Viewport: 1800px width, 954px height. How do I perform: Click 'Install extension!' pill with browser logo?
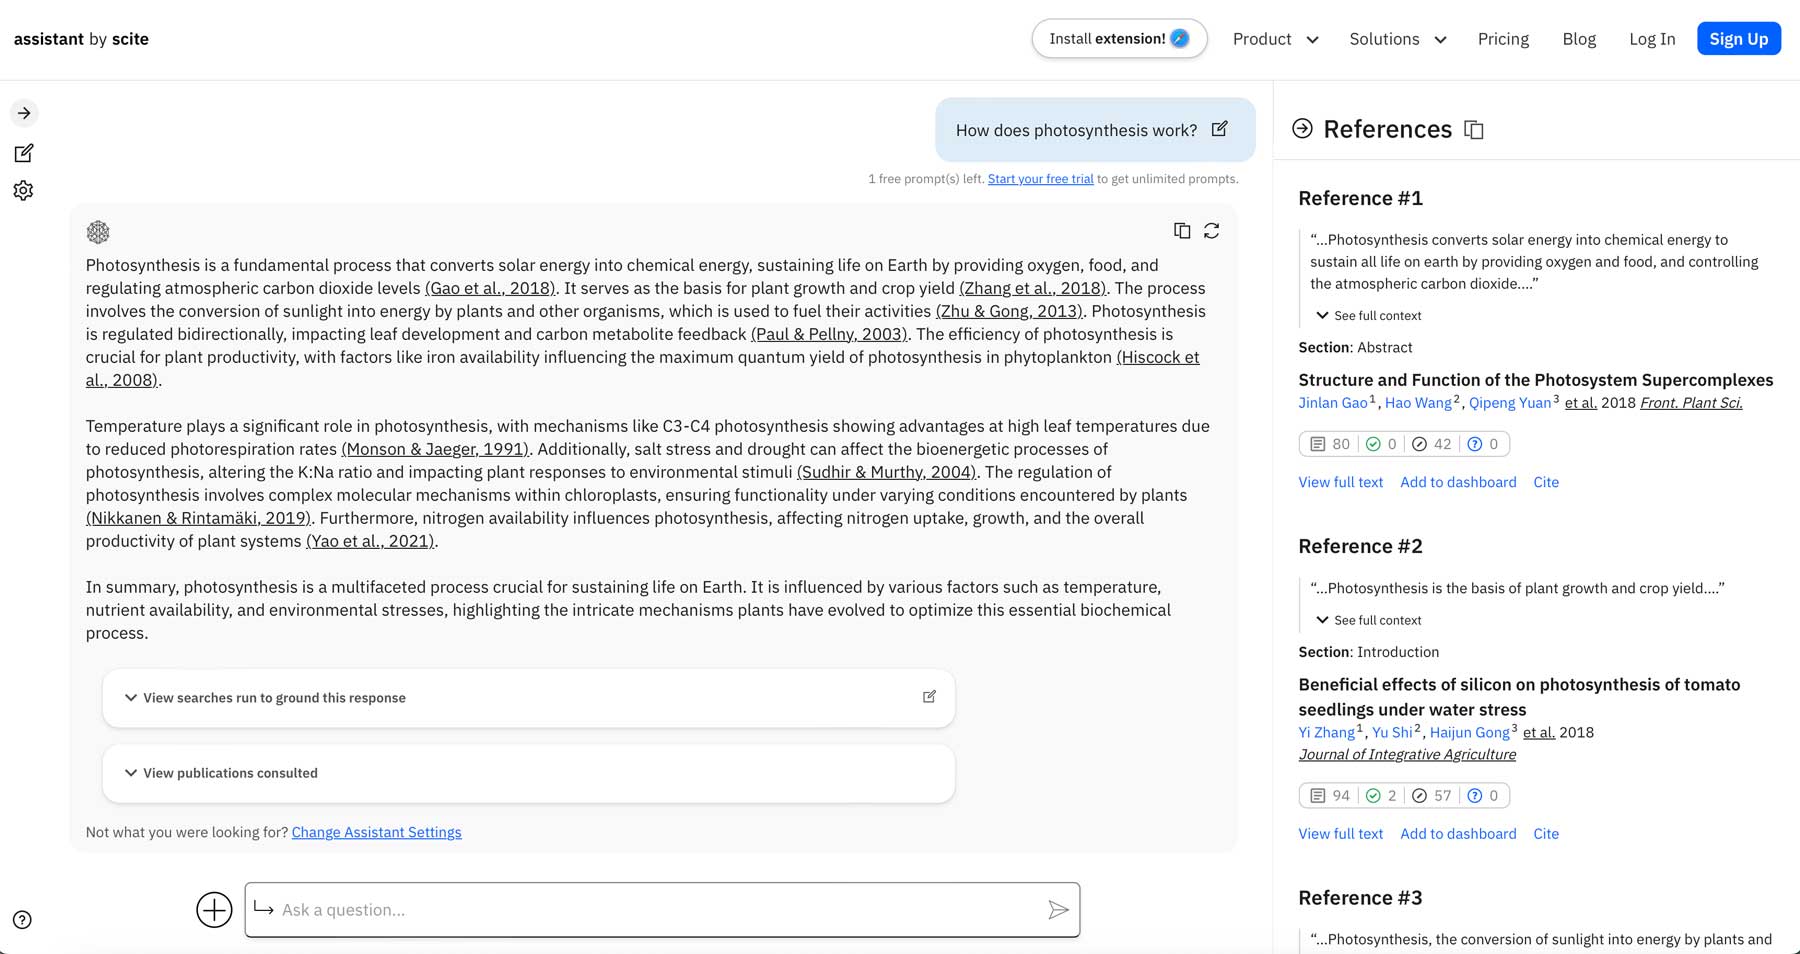point(1118,38)
